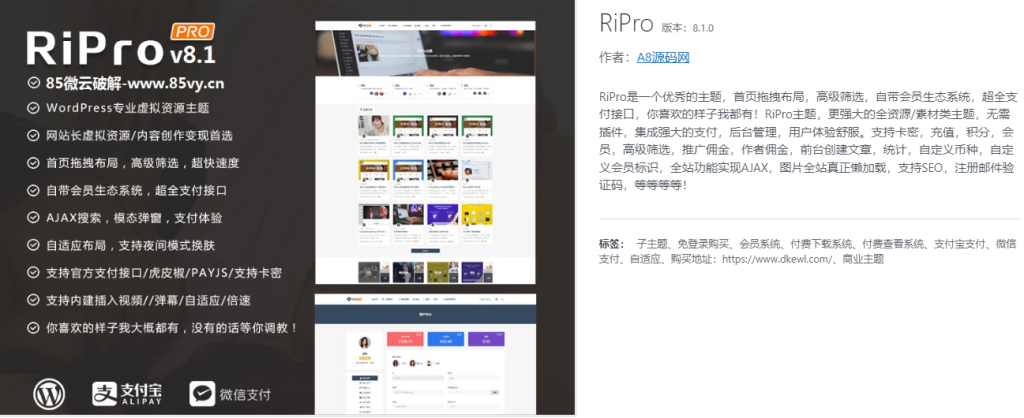Click the checkmark beside 网站长虚拟资源/内容创作变现首选

pyautogui.click(x=33, y=136)
